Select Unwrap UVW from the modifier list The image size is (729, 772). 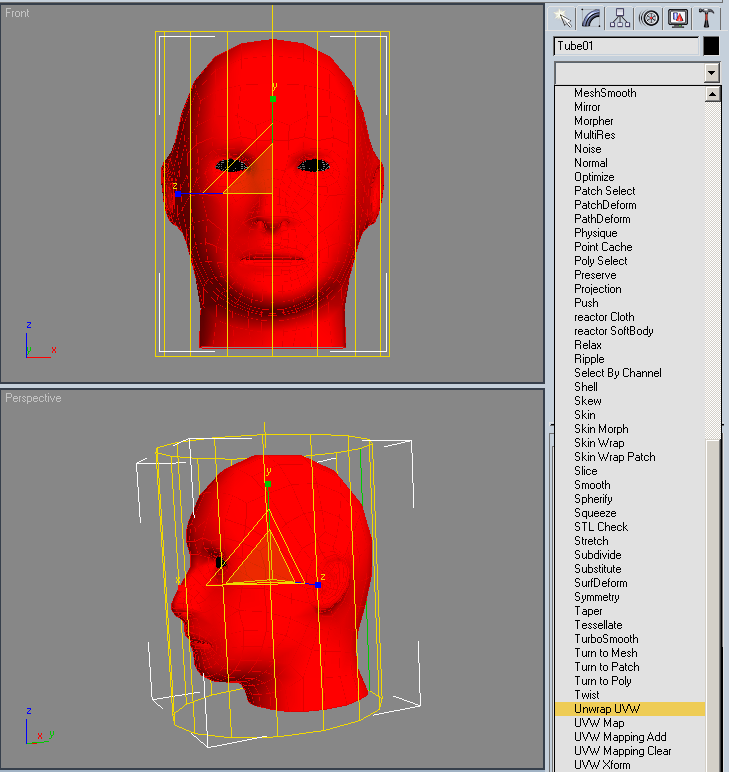[x=607, y=709]
